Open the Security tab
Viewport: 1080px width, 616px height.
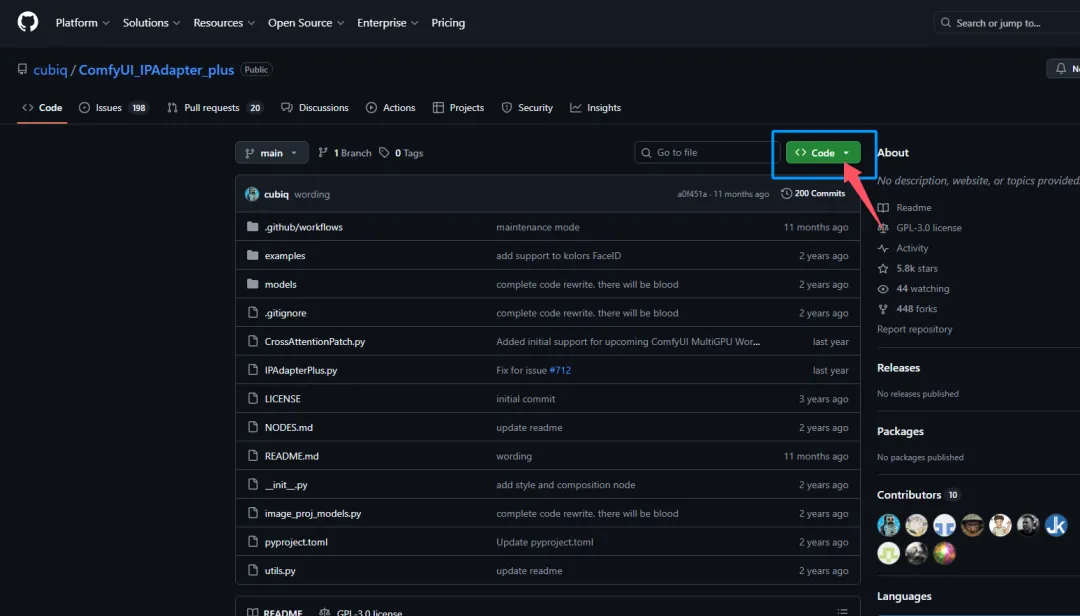(527, 107)
